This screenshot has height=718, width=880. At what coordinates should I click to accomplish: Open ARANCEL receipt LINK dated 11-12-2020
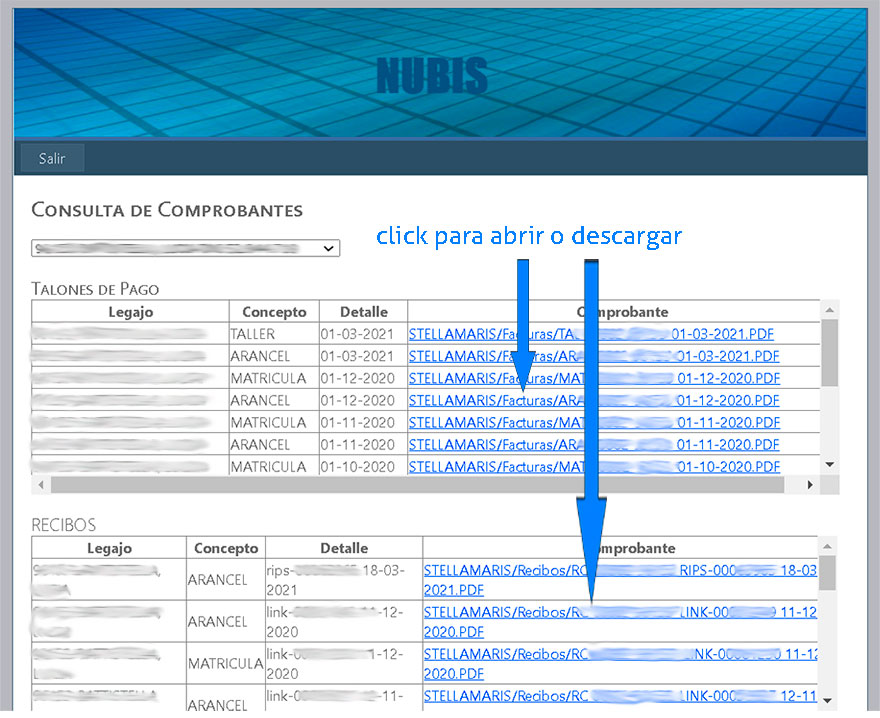tap(620, 622)
